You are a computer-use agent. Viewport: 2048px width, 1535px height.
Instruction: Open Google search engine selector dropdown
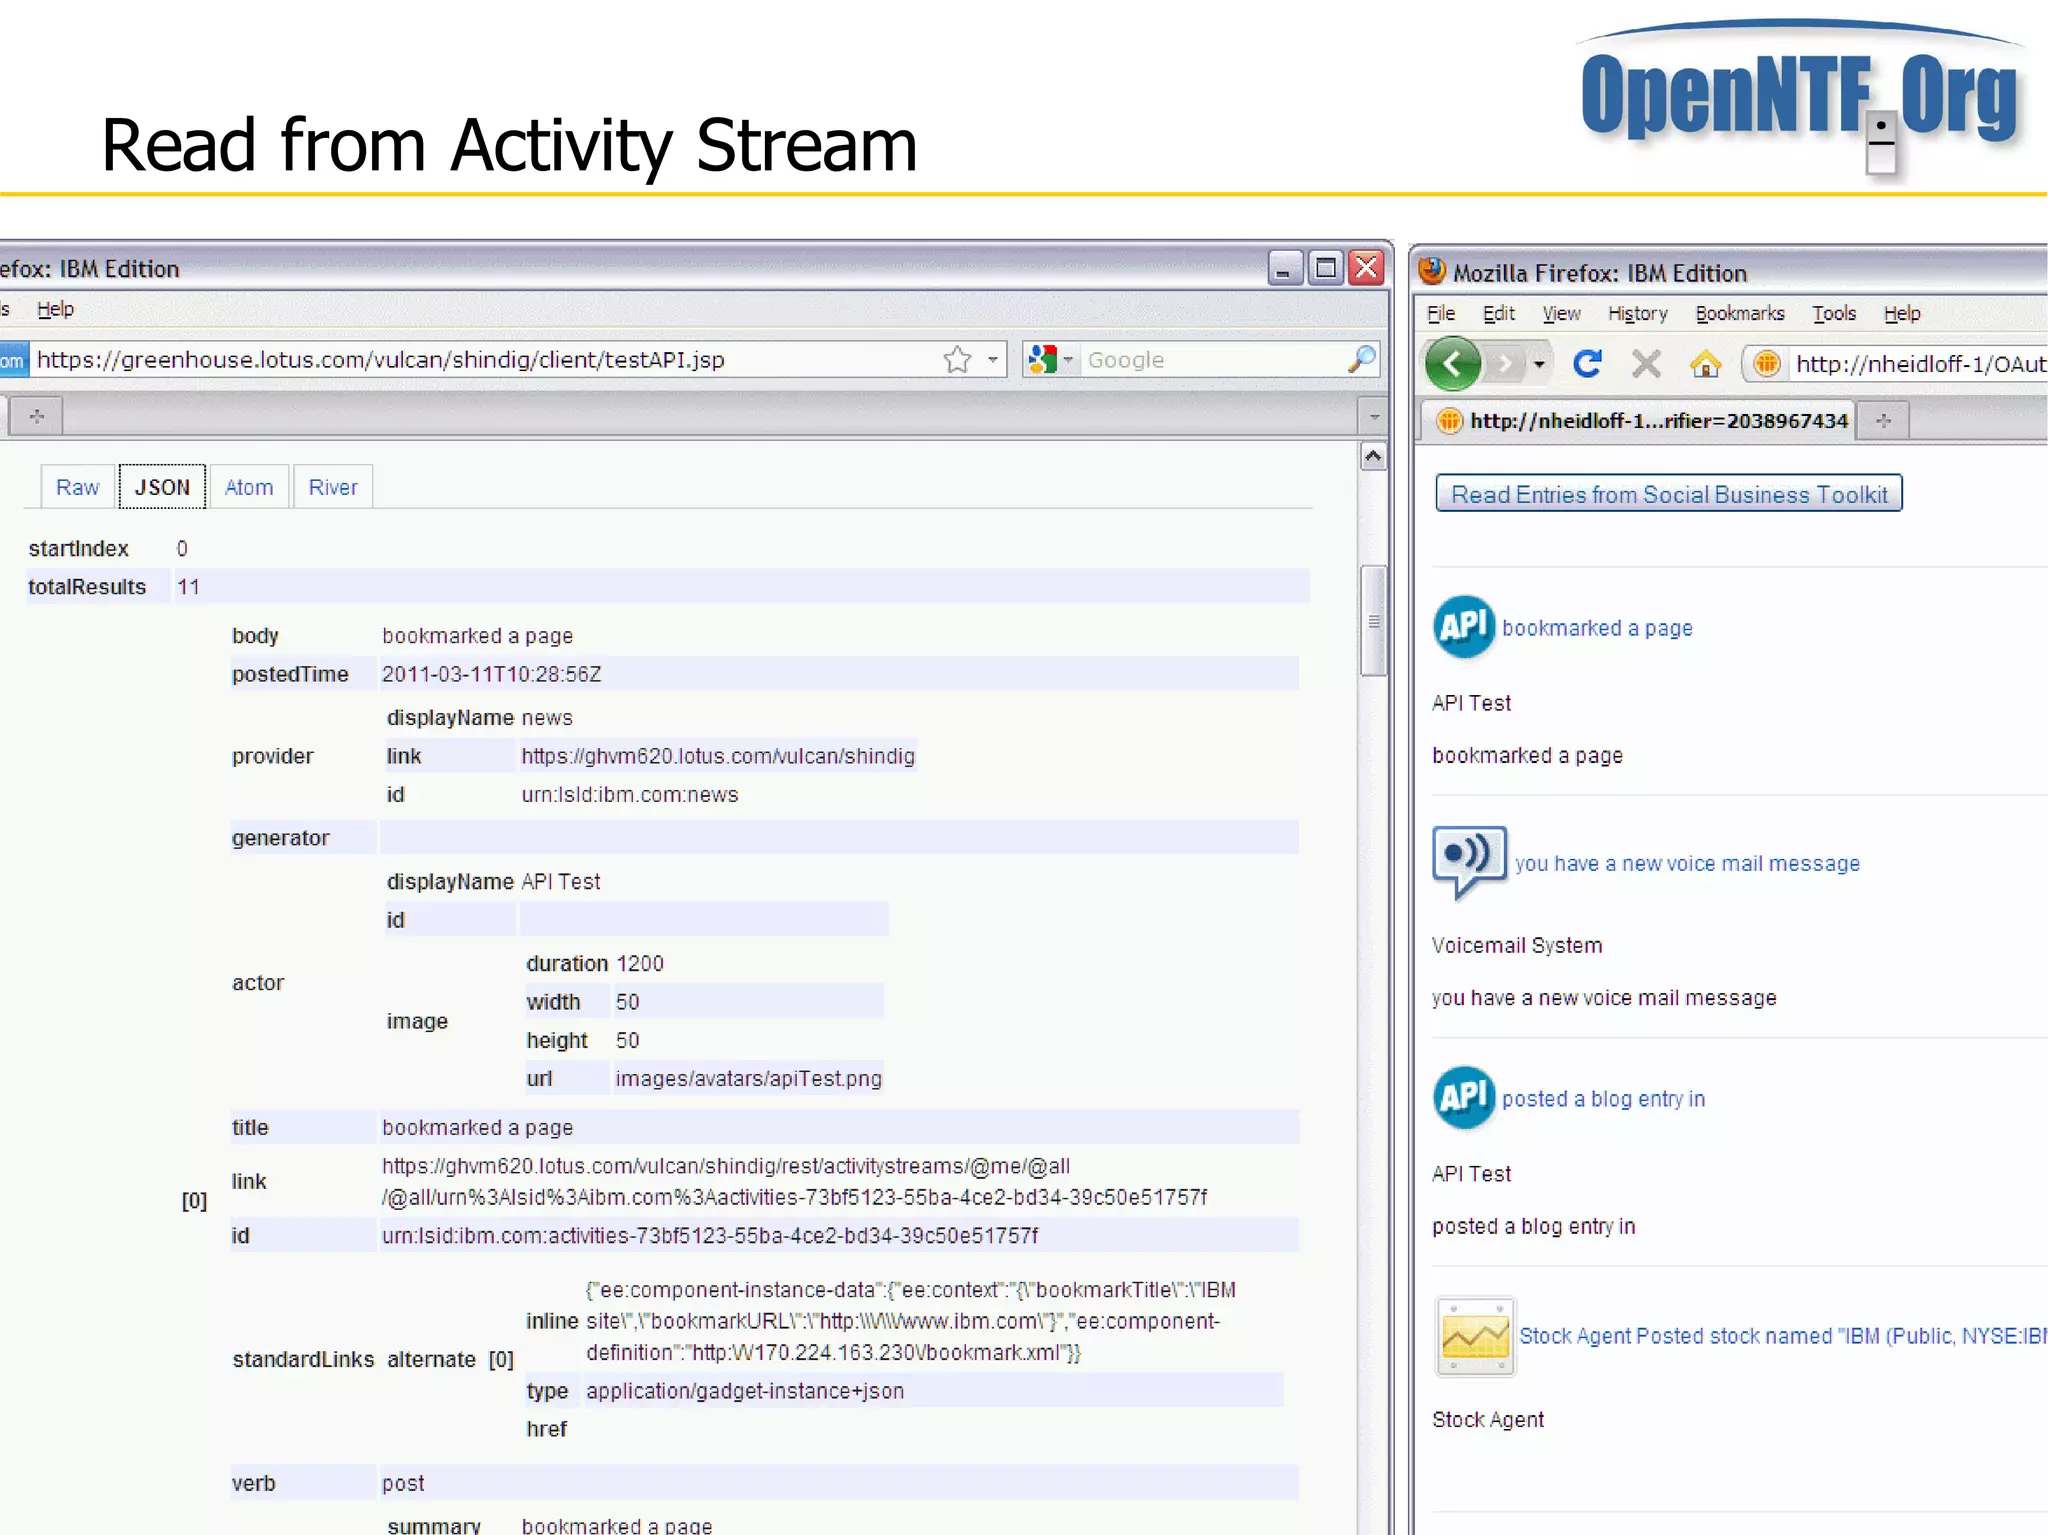(x=1068, y=359)
